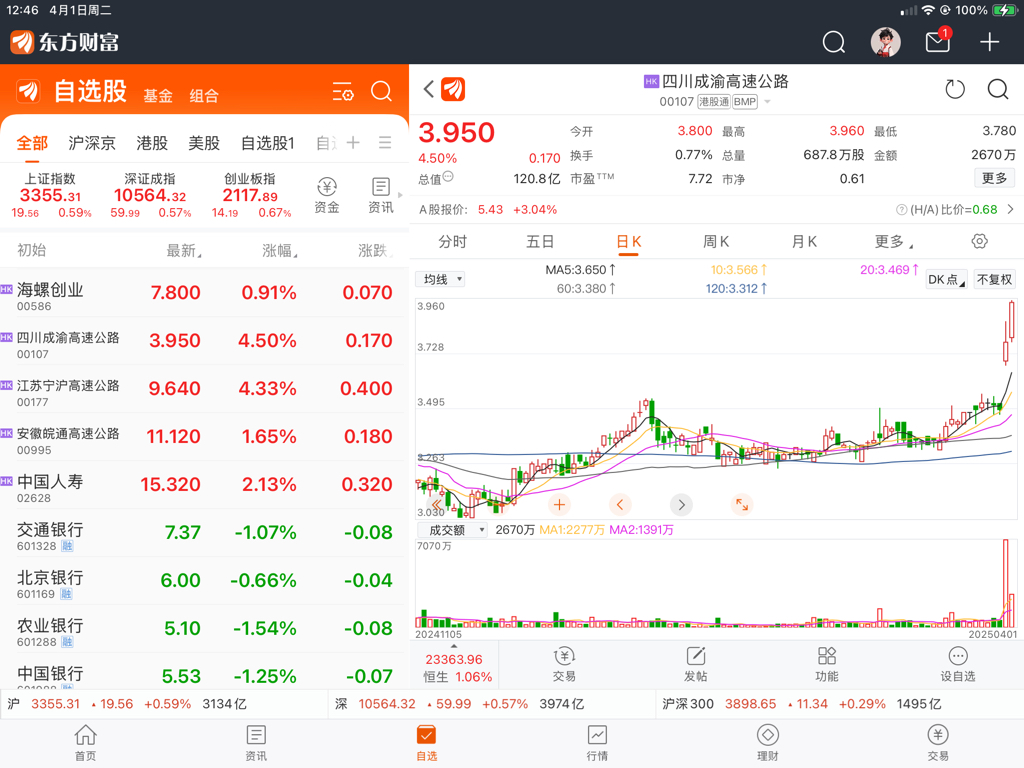Image resolution: width=1024 pixels, height=768 pixels.
Task: Tap the plus icon in top header
Action: pyautogui.click(x=989, y=42)
